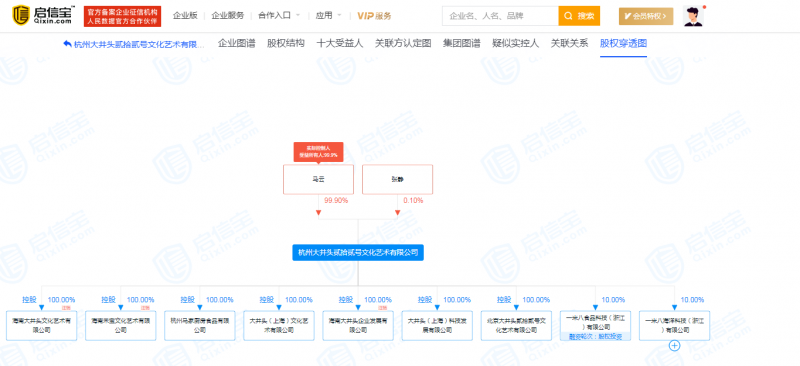Click the Qixin.com logo icon
Image resolution: width=800 pixels, height=366 pixels.
click(x=21, y=15)
